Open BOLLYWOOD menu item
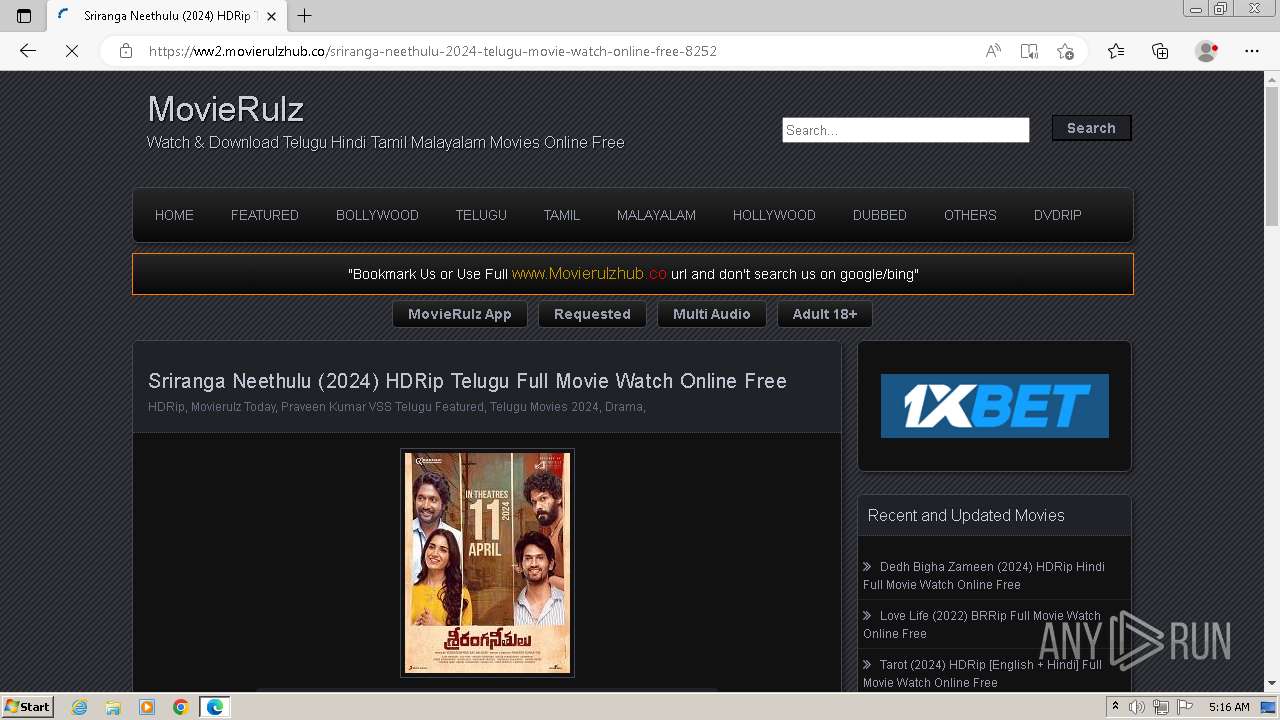The height and width of the screenshot is (720, 1280). point(377,215)
